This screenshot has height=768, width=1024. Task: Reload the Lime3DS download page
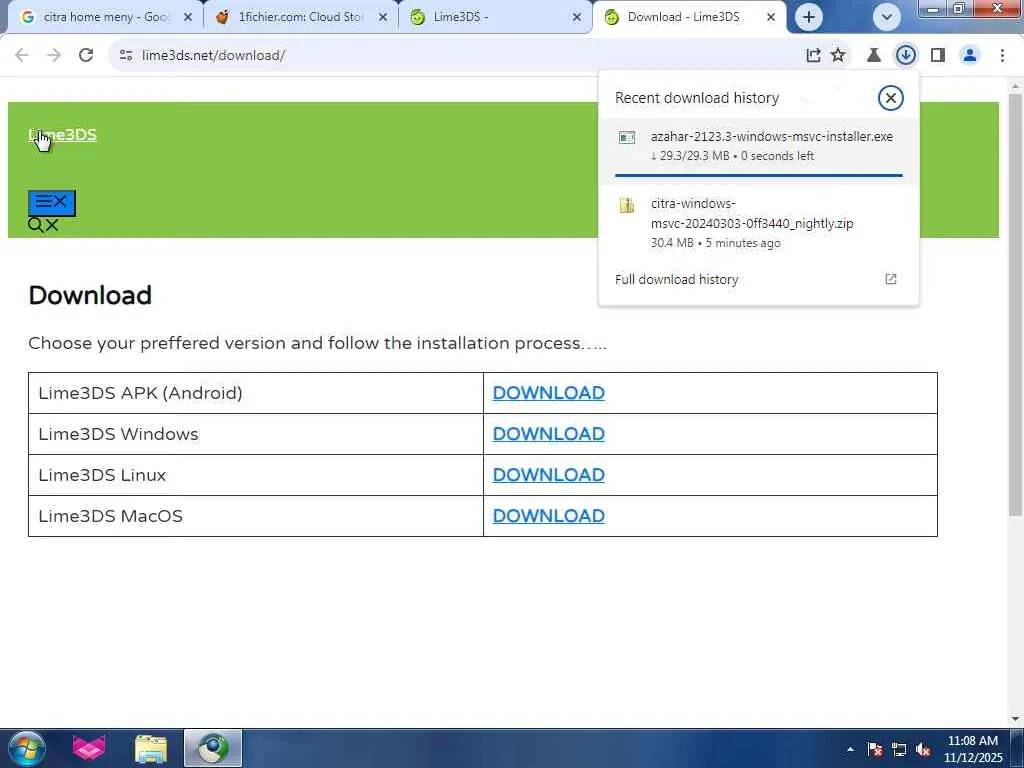tap(86, 56)
